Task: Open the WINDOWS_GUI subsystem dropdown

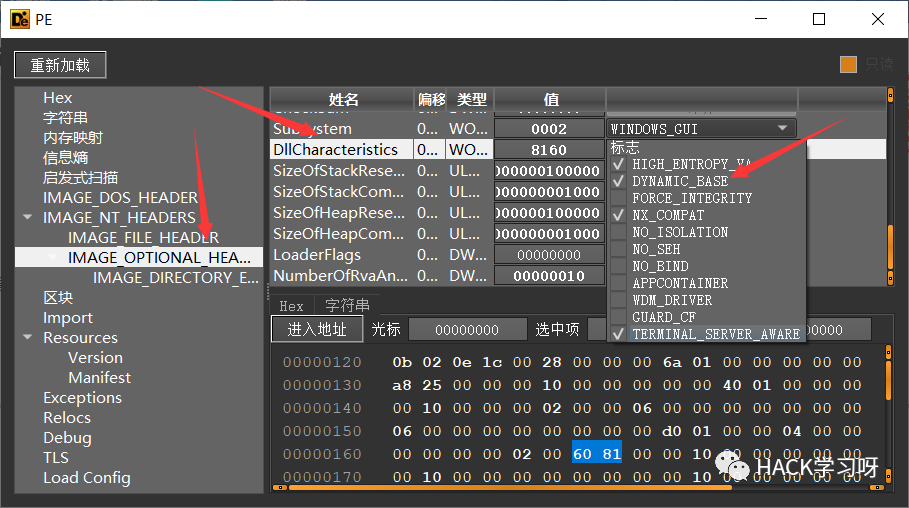Action: point(701,129)
